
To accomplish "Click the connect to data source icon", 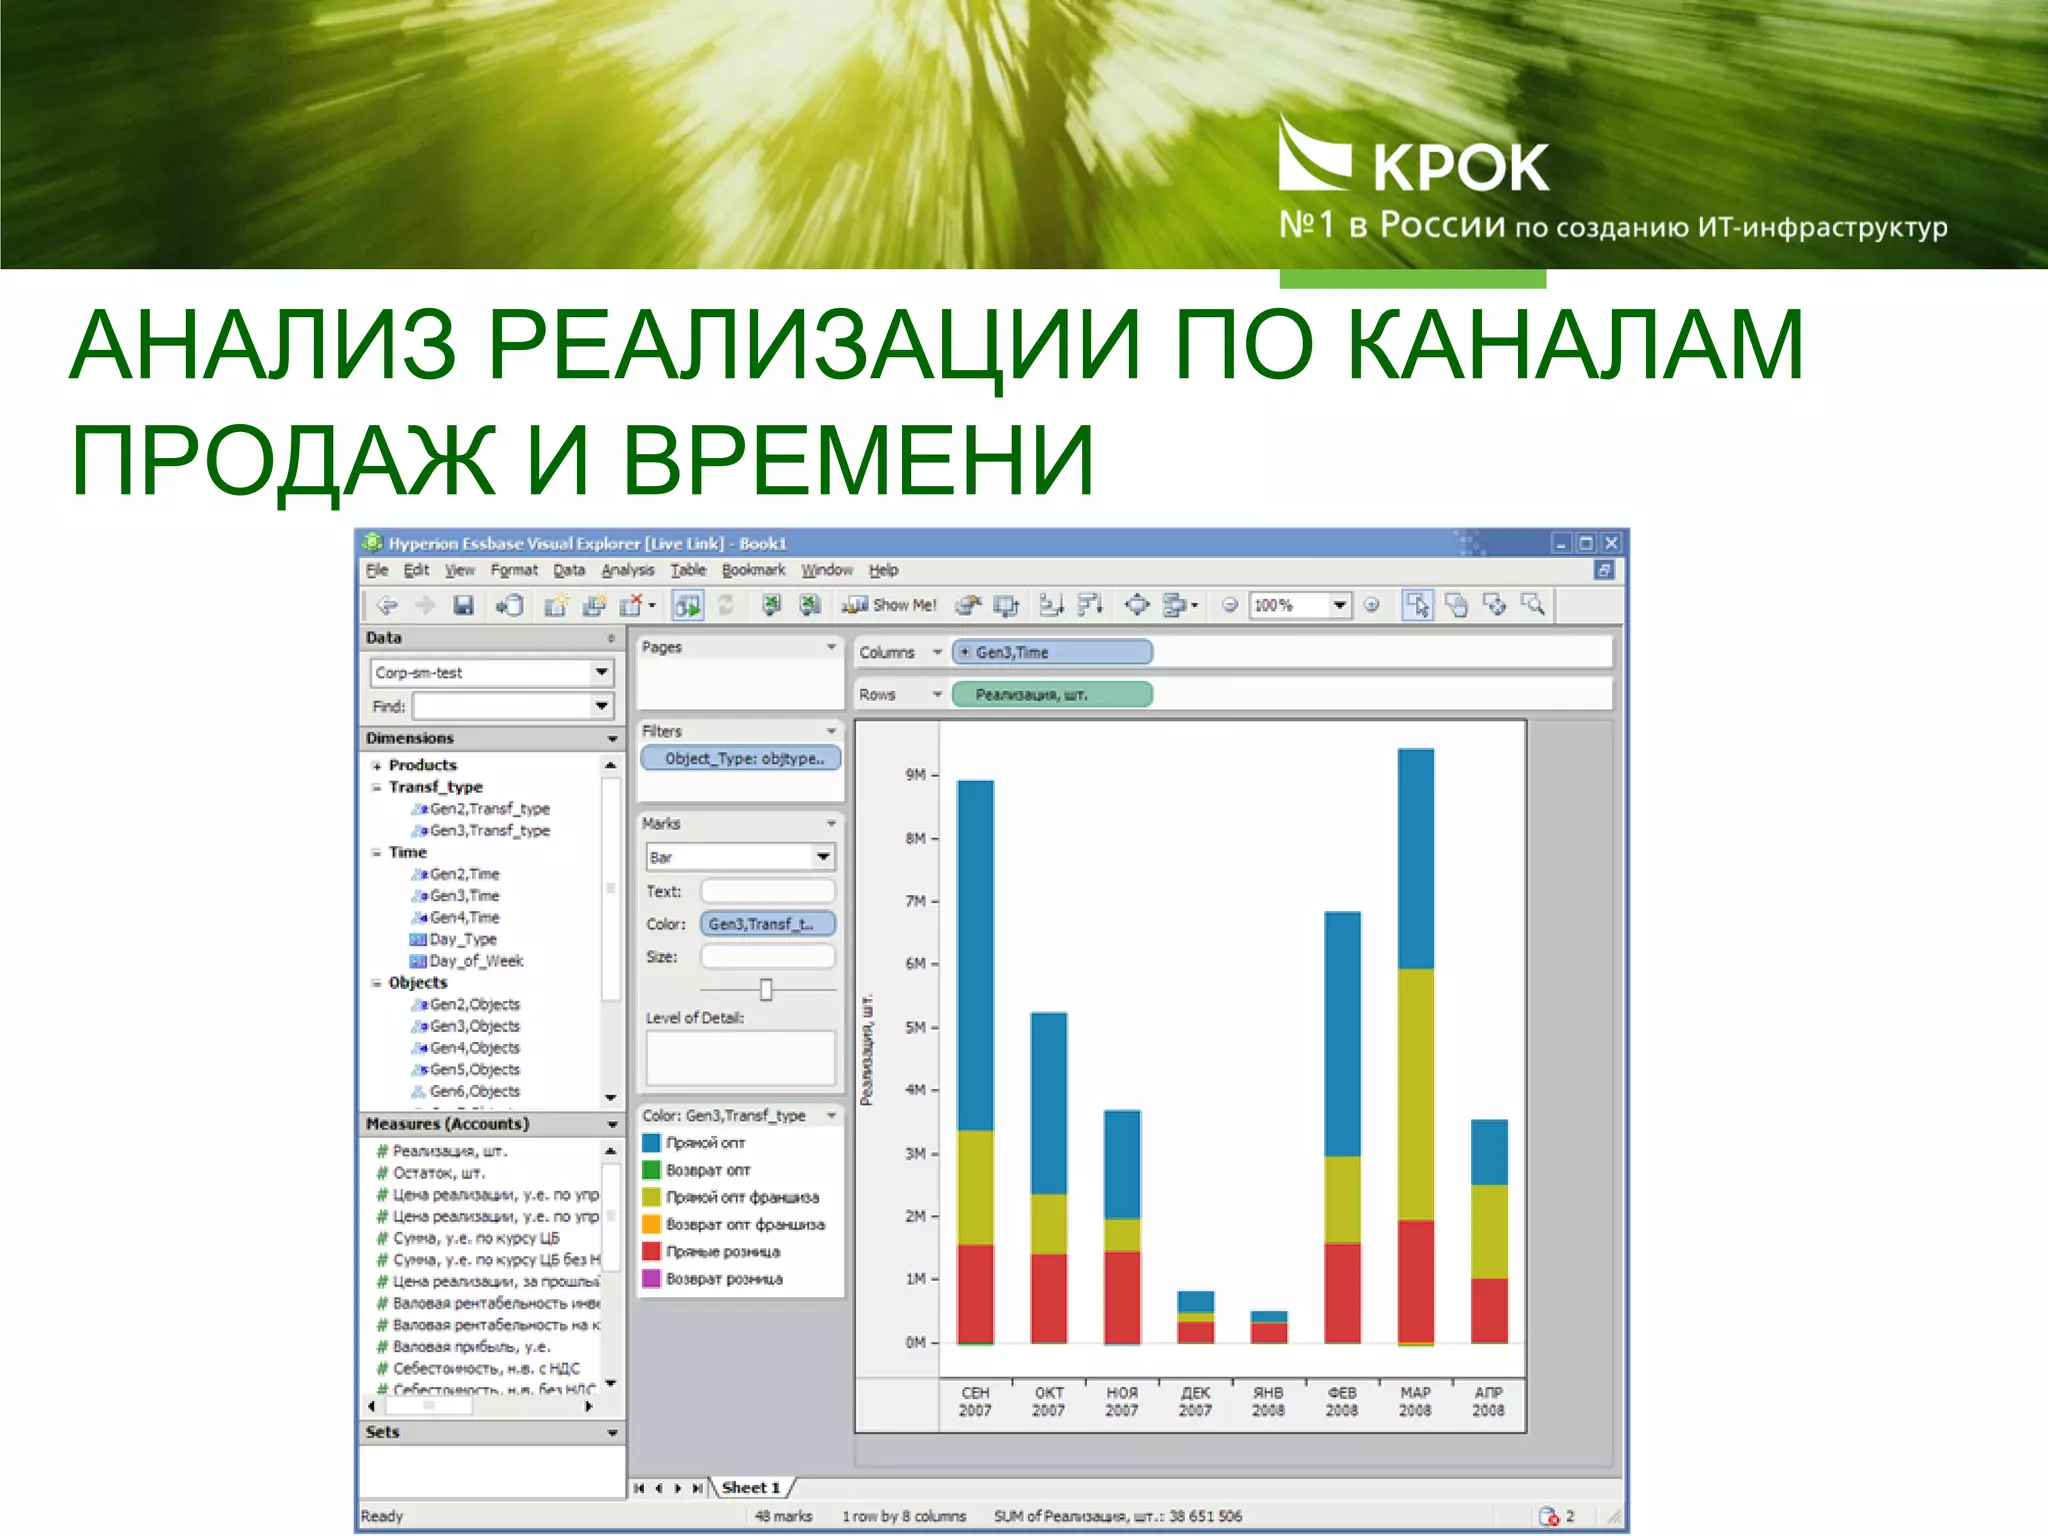I will (509, 605).
